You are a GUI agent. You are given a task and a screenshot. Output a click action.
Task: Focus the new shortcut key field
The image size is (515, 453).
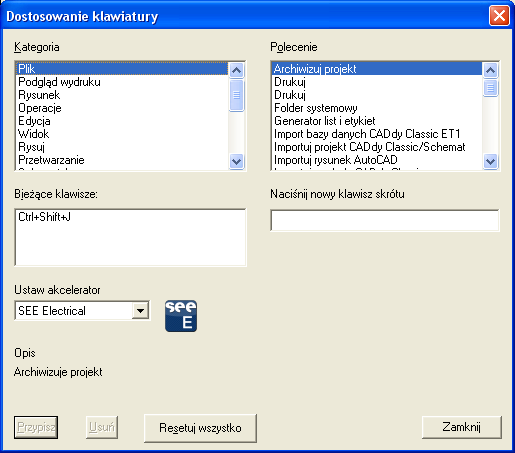click(385, 220)
